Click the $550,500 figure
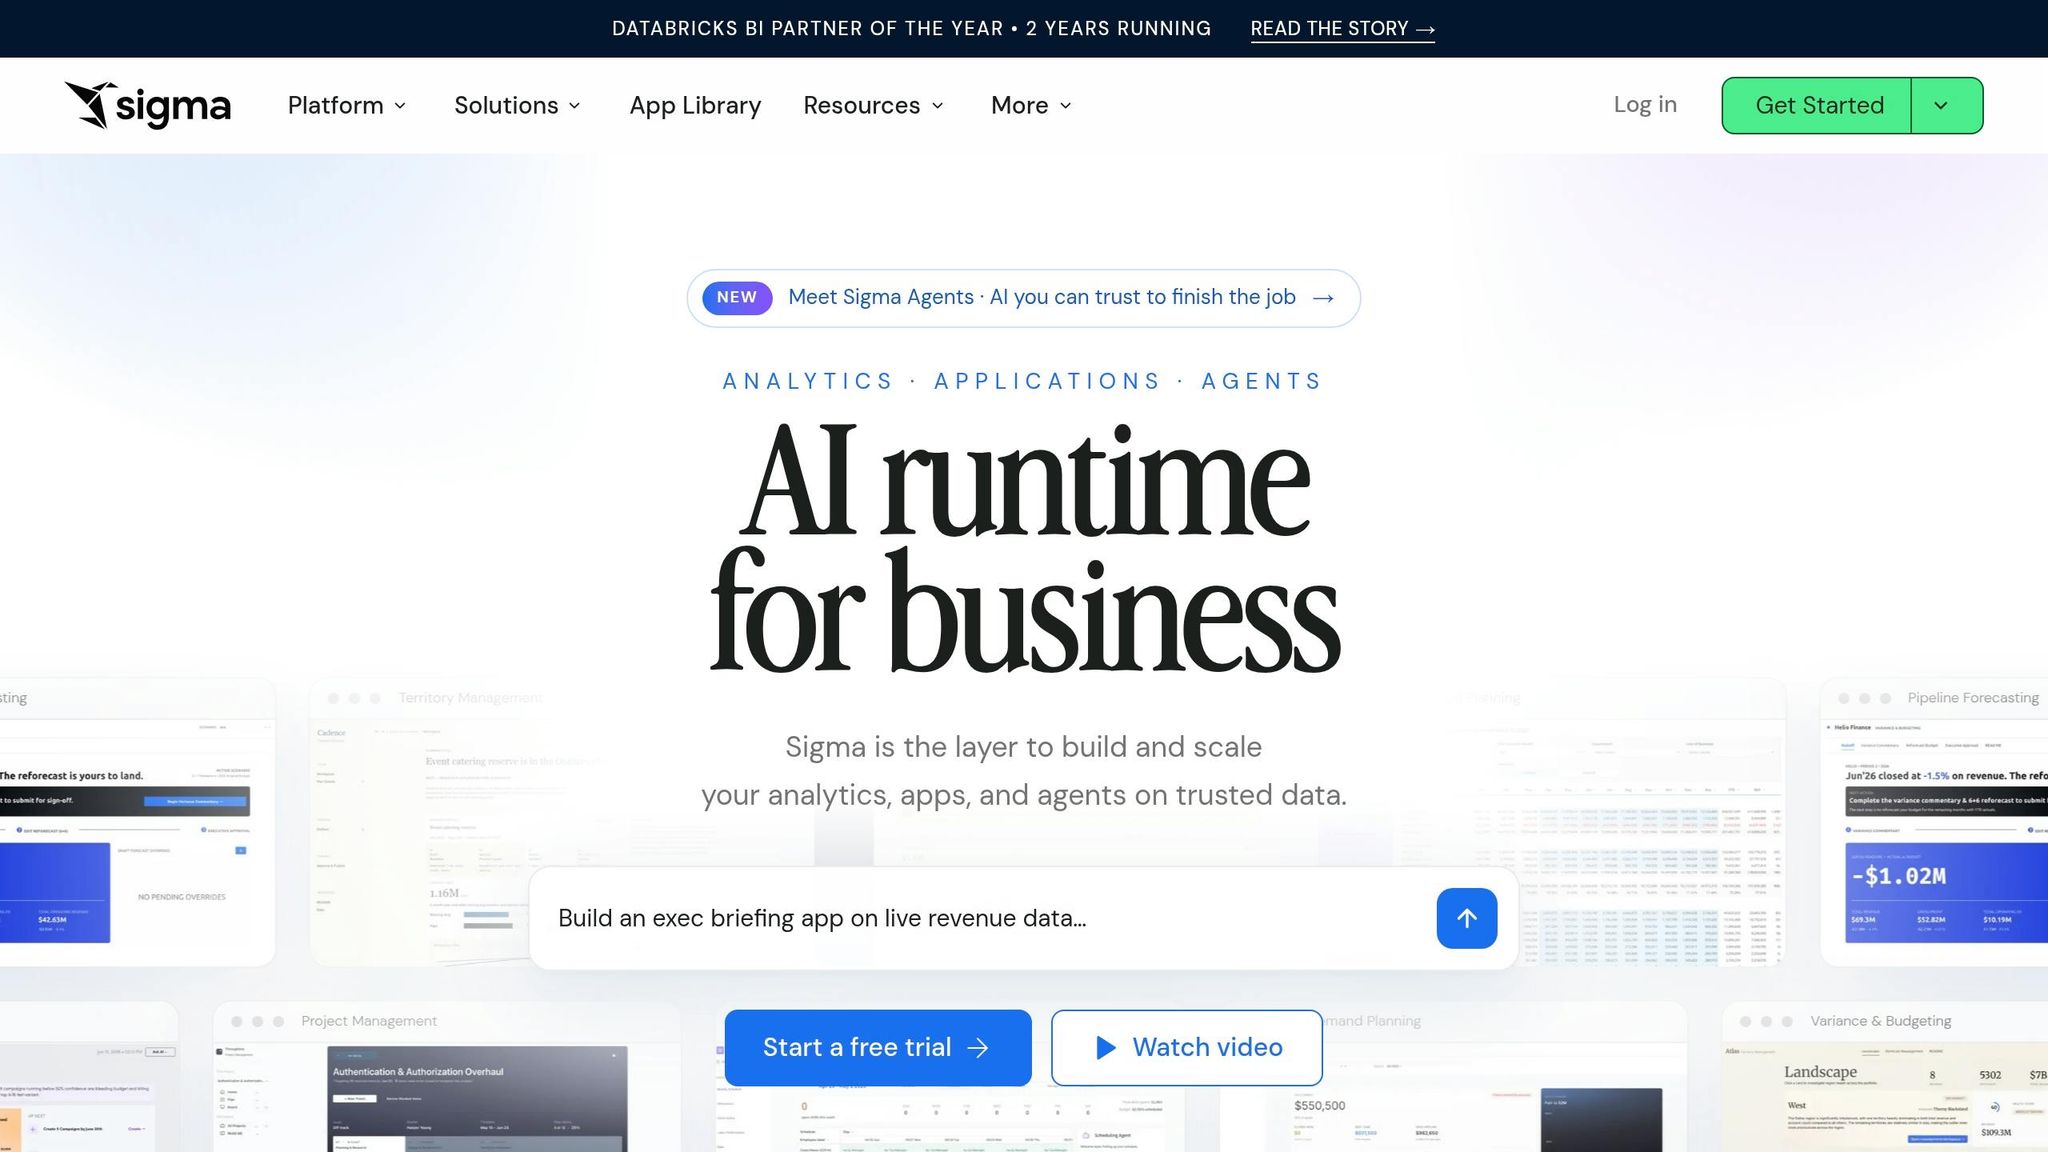 click(1319, 1105)
